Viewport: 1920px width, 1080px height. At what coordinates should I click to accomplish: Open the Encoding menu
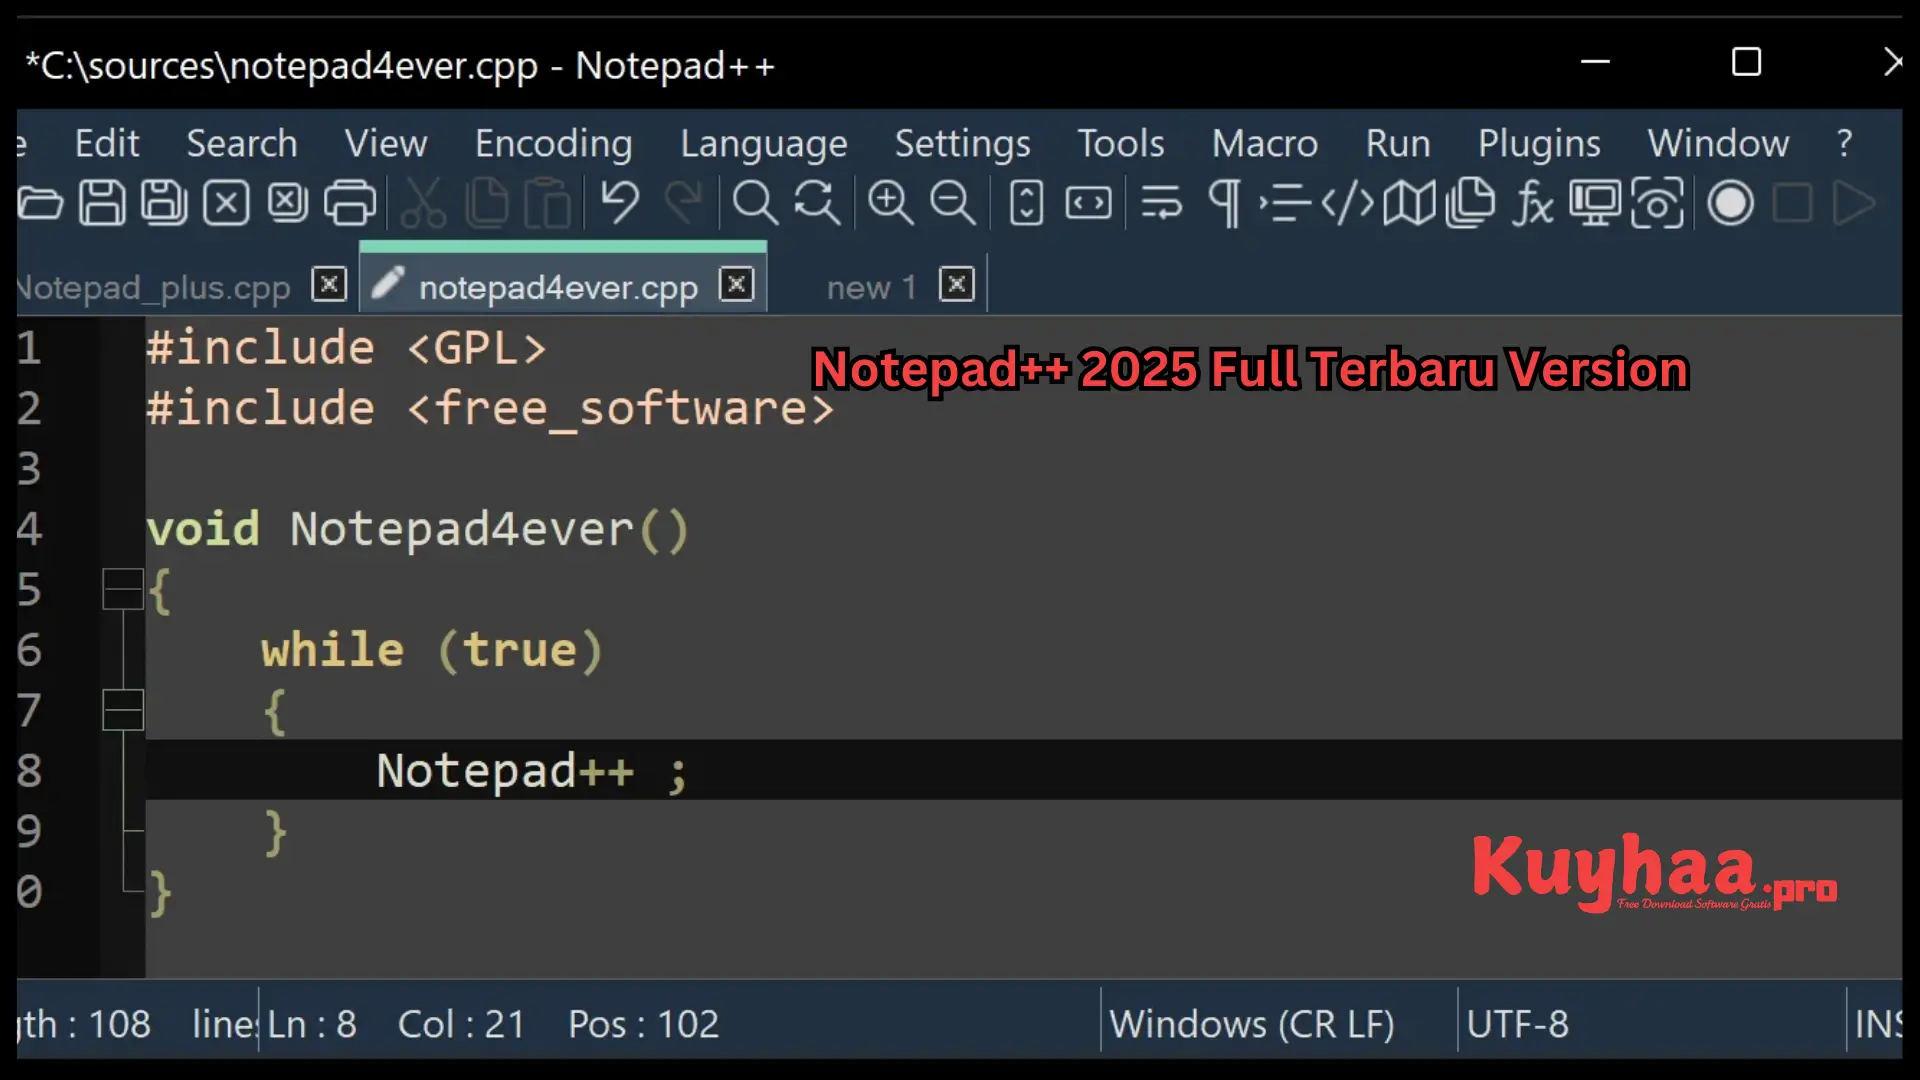click(554, 143)
